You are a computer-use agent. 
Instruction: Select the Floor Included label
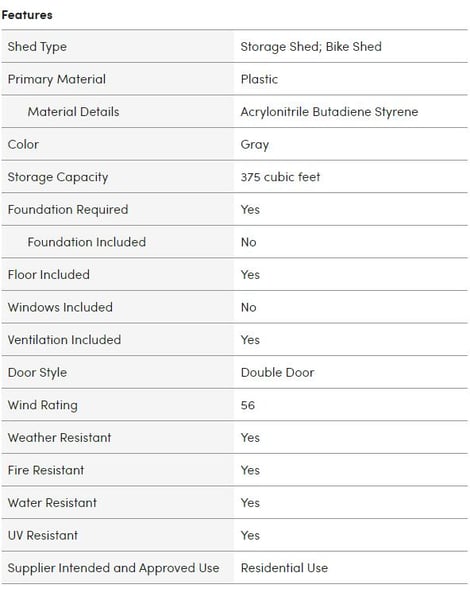tap(49, 275)
